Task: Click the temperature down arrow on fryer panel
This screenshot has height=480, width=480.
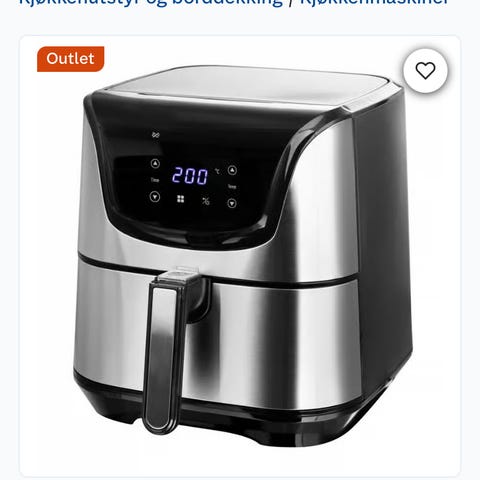Action: (232, 203)
